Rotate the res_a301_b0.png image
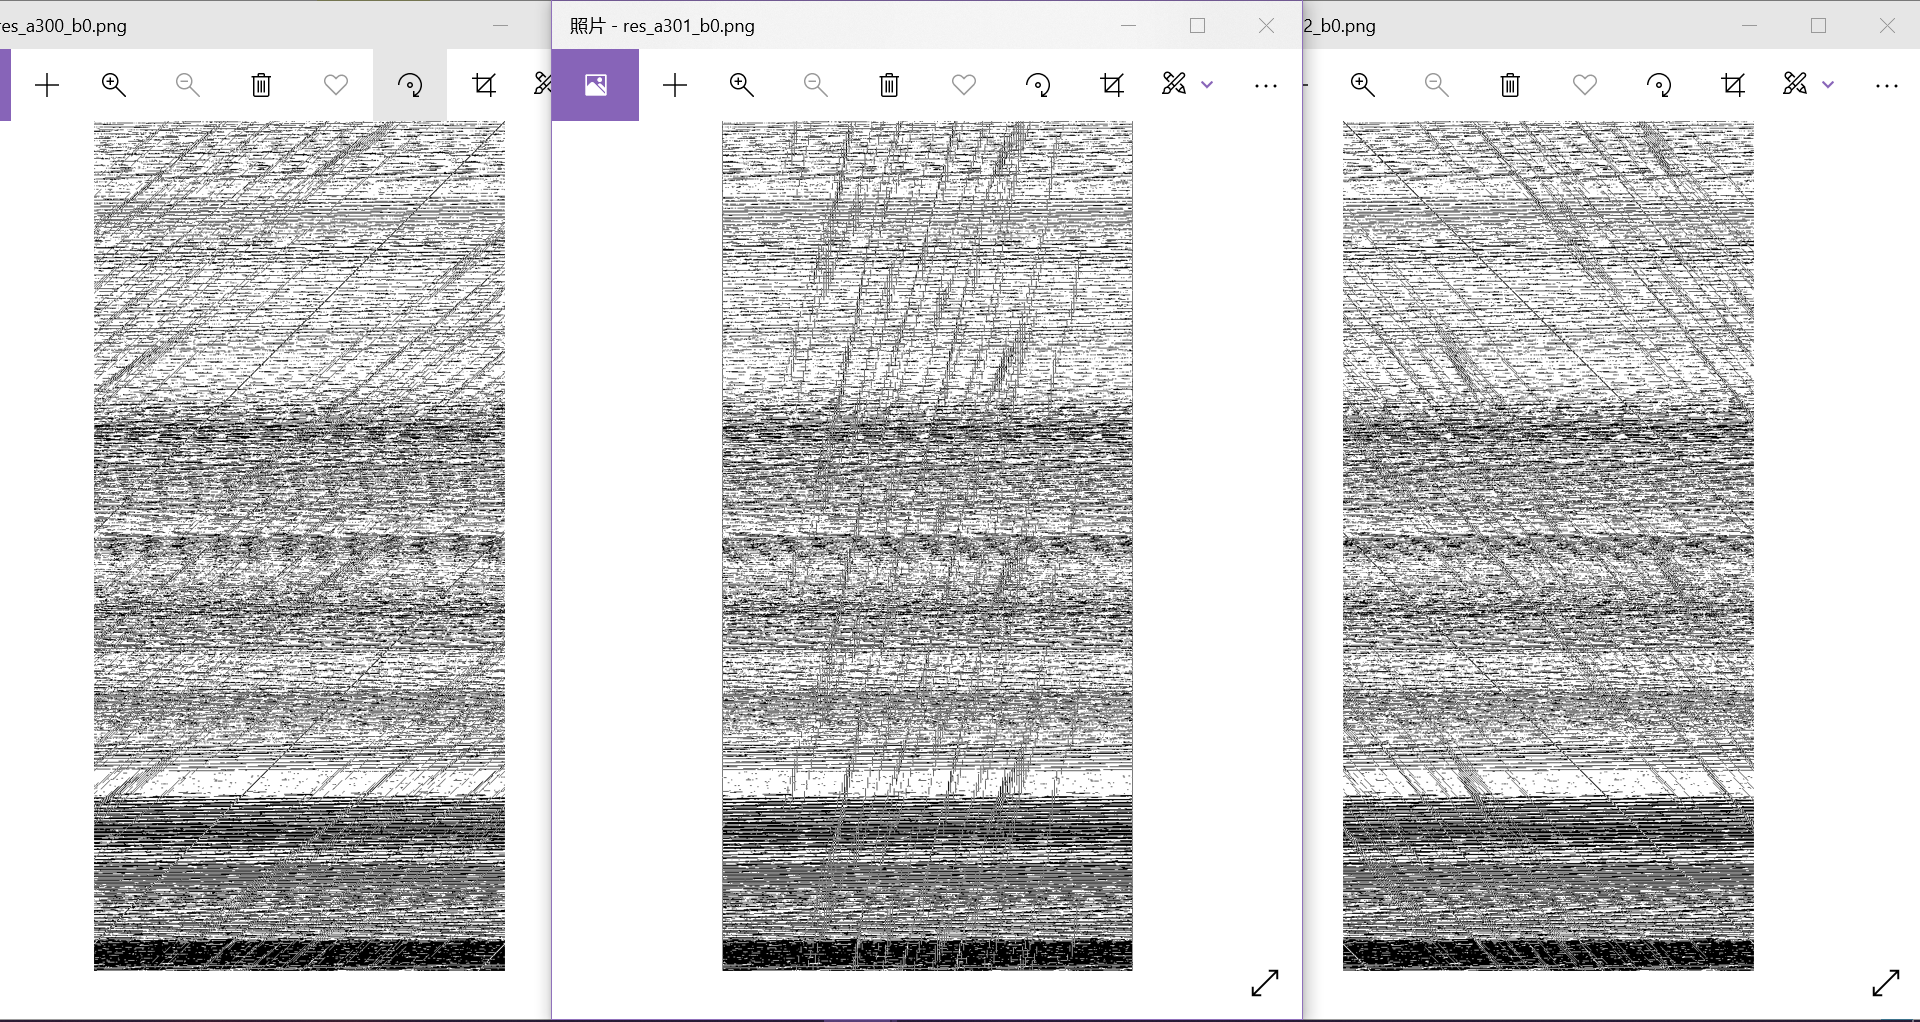 pos(1038,85)
